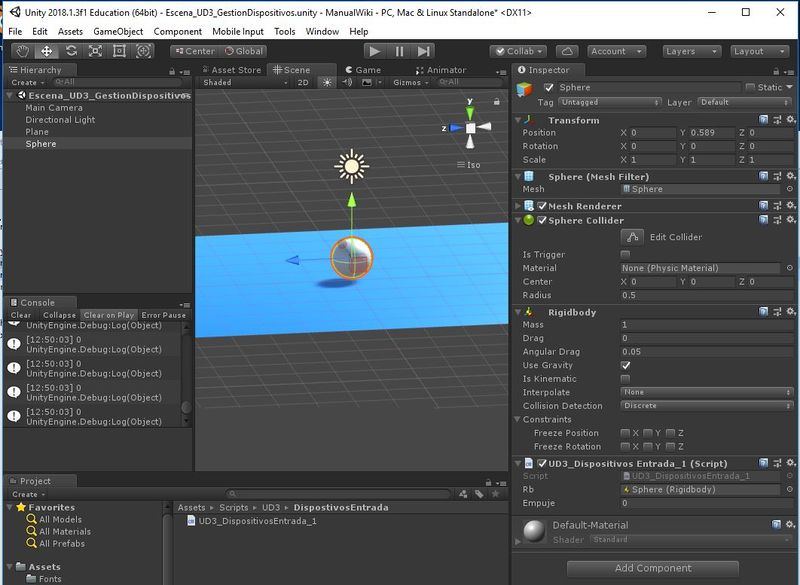The width and height of the screenshot is (800, 585).
Task: Open the Layer dropdown showing Default
Action: click(x=745, y=102)
